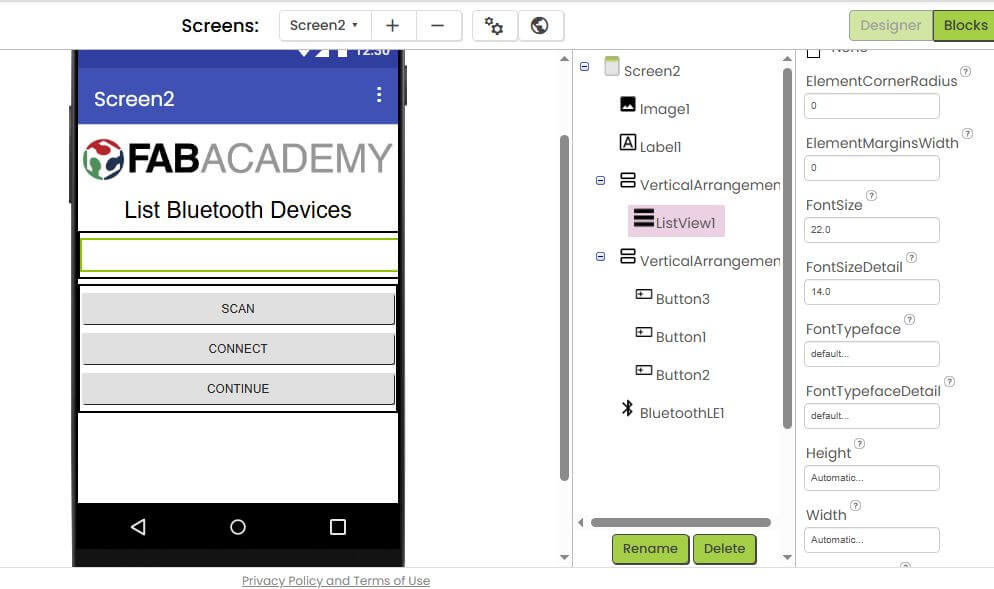Switch to Blocks view
Image resolution: width=994 pixels, height=589 pixels.
tap(965, 25)
